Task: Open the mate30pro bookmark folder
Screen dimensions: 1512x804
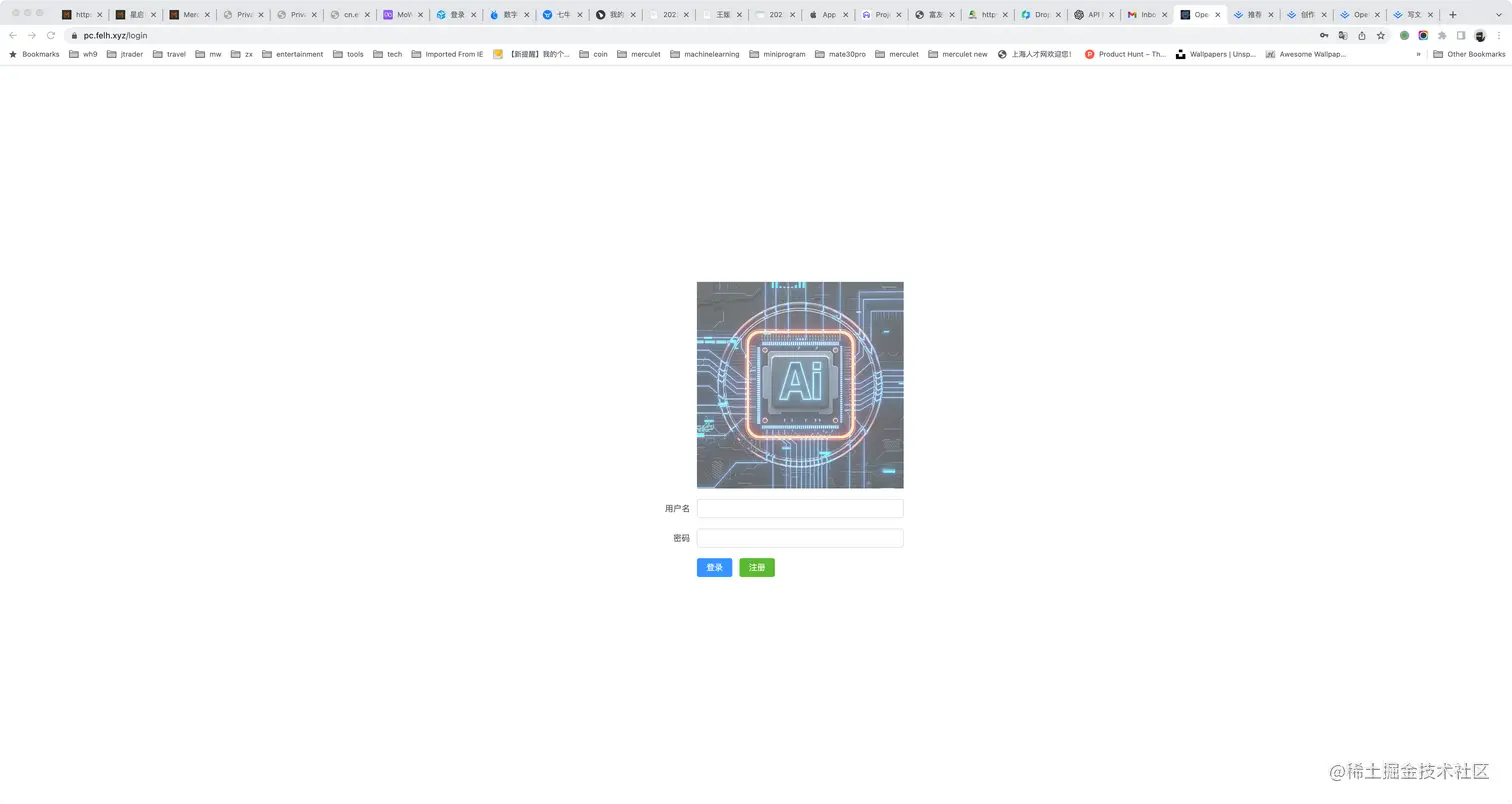Action: 840,54
